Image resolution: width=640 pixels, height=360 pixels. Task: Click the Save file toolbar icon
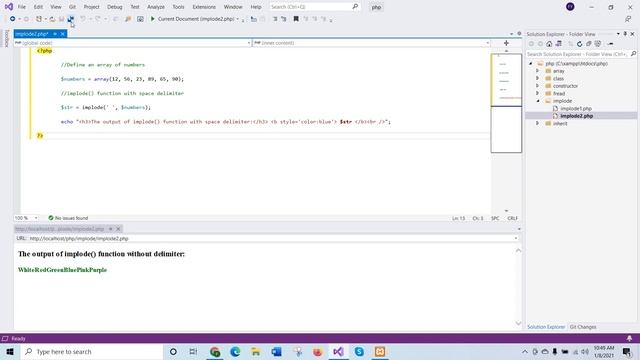[x=62, y=19]
